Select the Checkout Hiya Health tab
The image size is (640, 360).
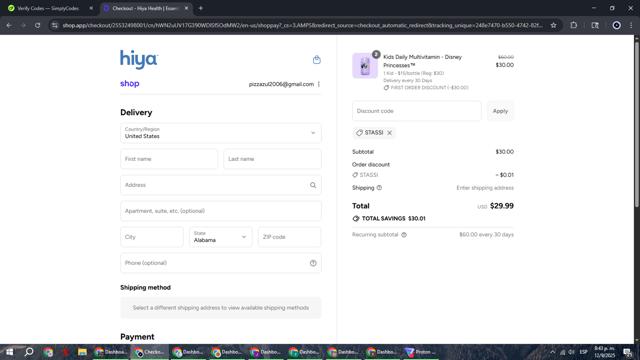pyautogui.click(x=145, y=8)
